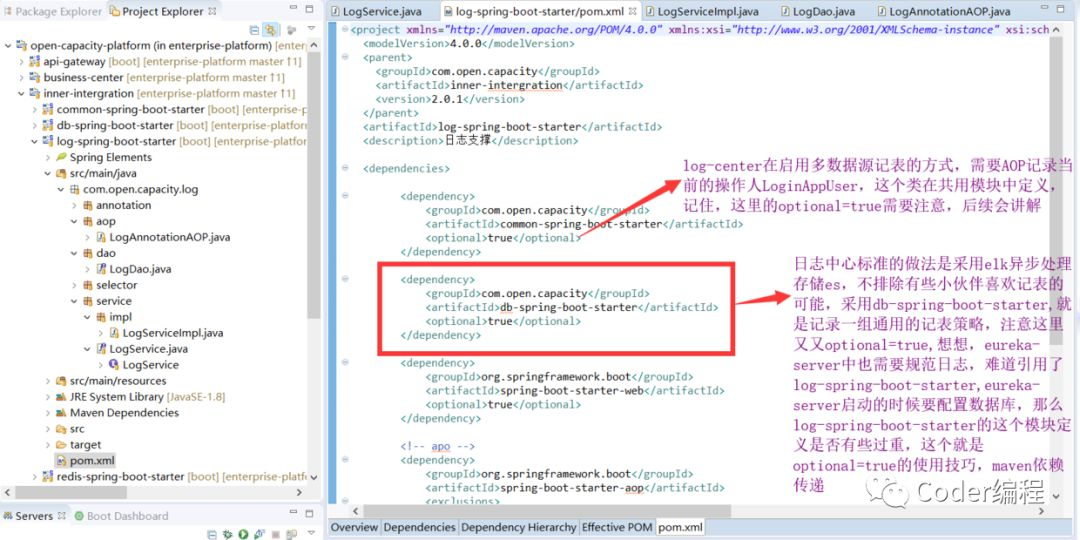
Task: Open the LogService.java editor tab
Action: (375, 12)
